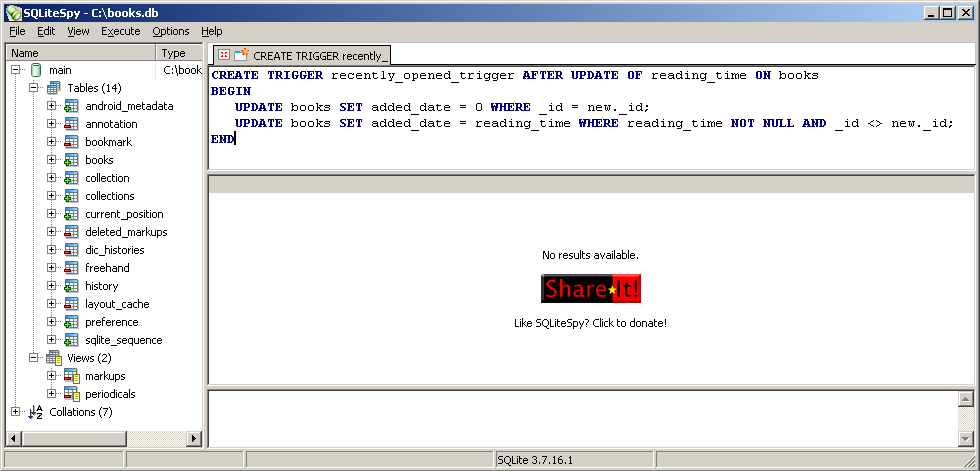Screen dimensions: 980x471
Task: Click down arrow of bottom pane scrollbar
Action: pos(966,439)
